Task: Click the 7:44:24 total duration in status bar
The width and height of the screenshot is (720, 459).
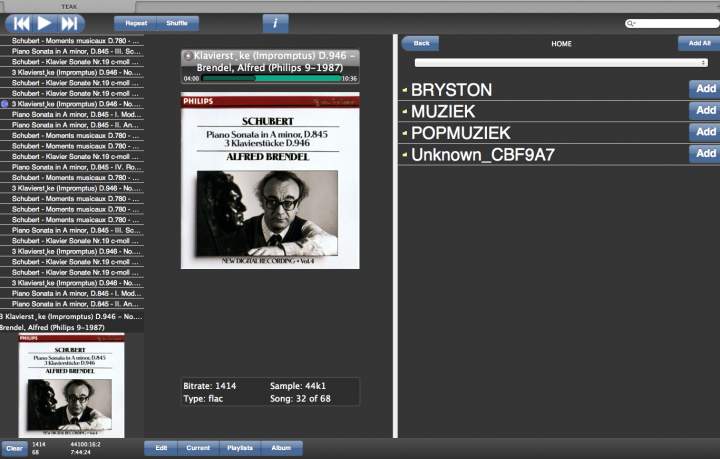Action: click(x=80, y=453)
